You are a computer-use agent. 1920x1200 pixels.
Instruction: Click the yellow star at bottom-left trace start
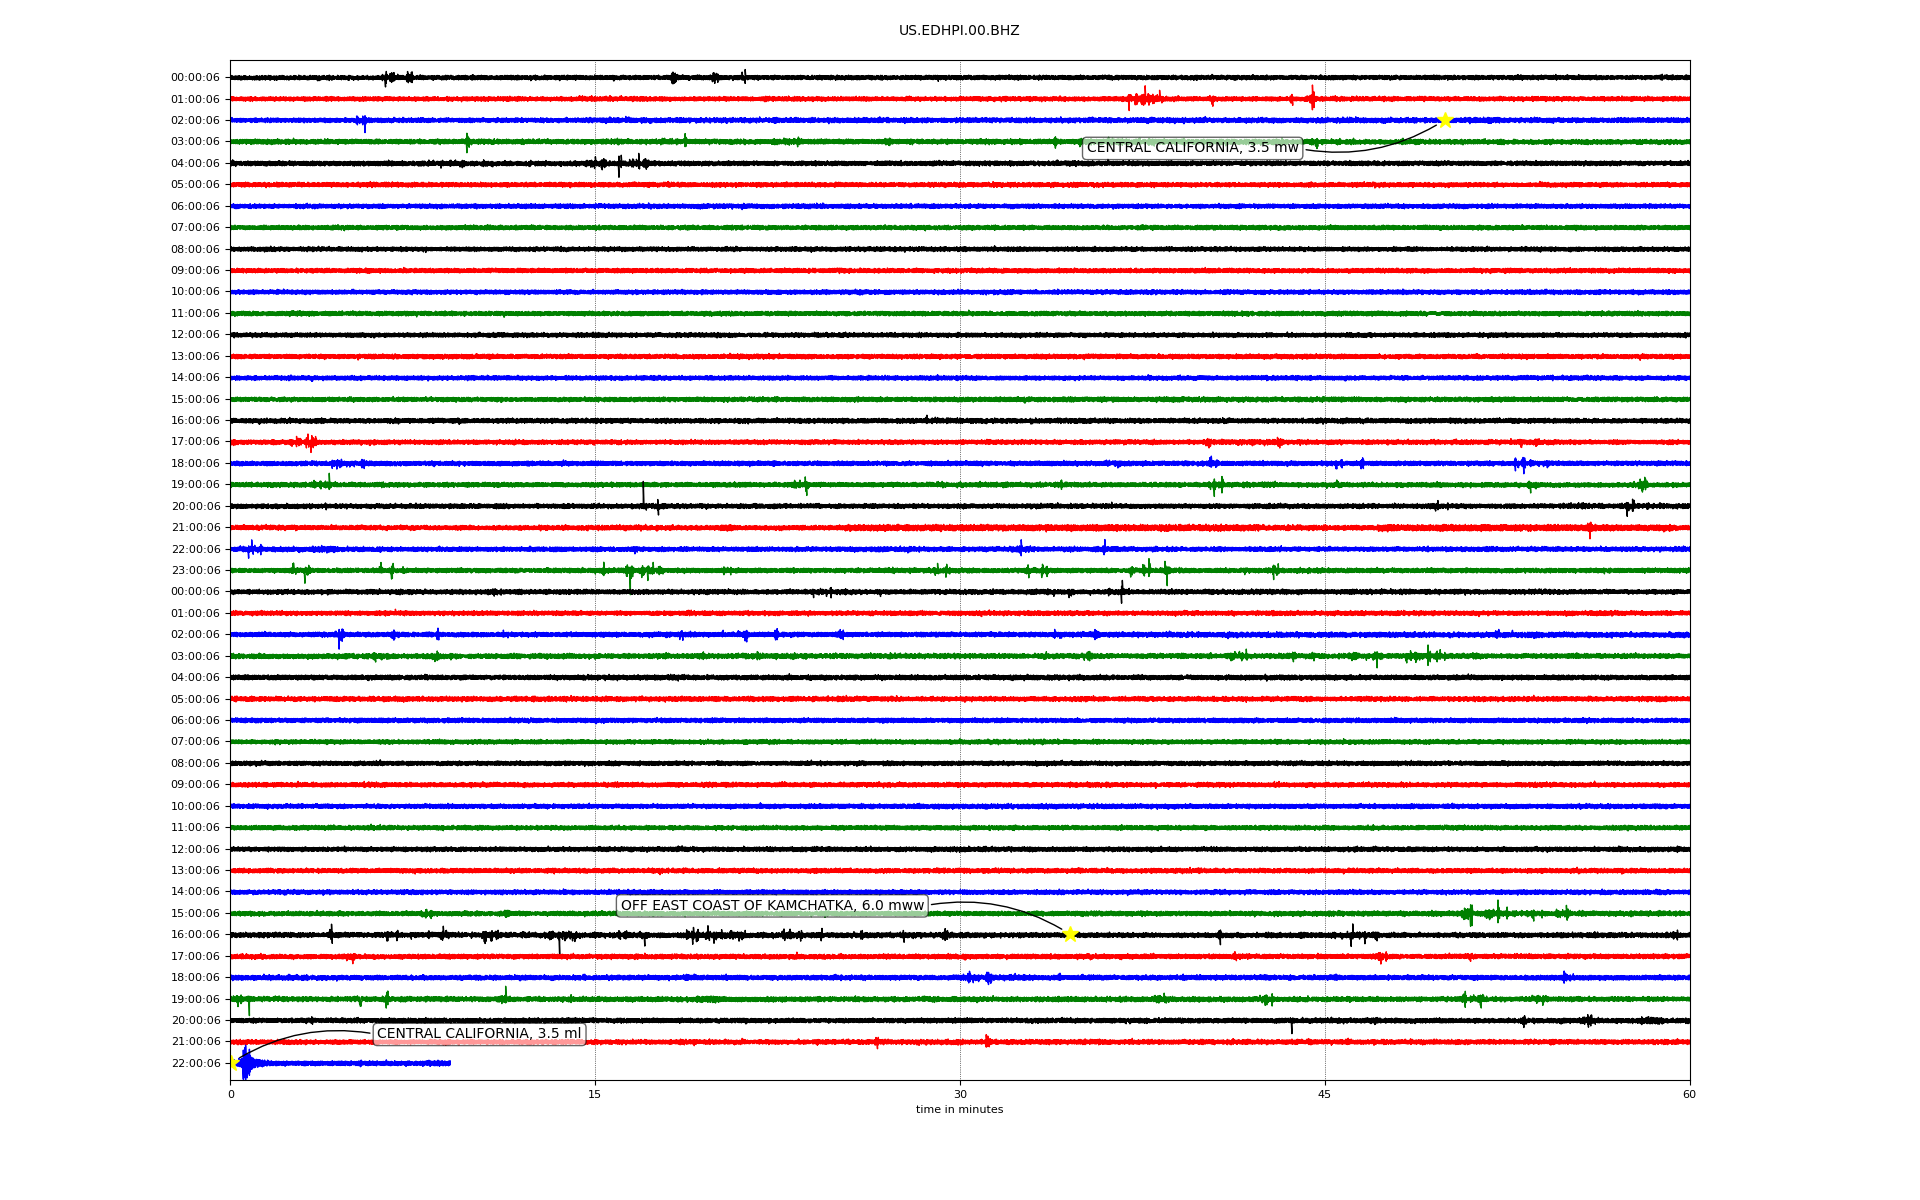pos(233,1062)
